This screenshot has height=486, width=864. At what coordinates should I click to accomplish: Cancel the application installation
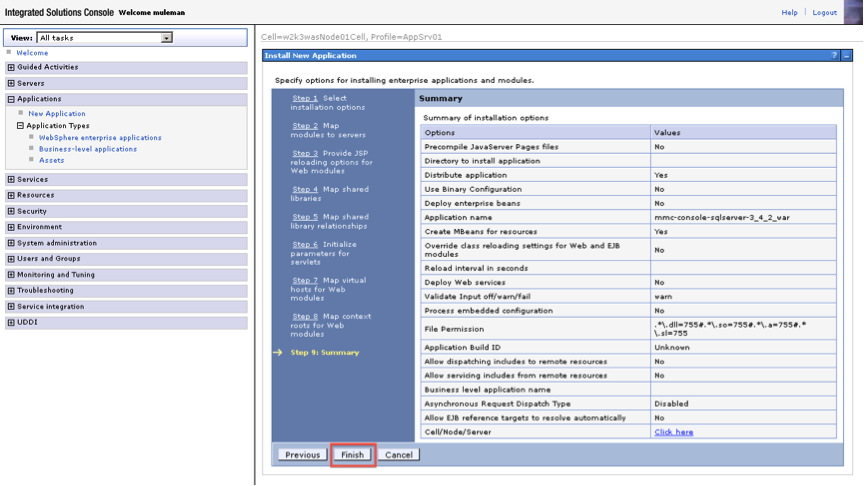[x=398, y=454]
